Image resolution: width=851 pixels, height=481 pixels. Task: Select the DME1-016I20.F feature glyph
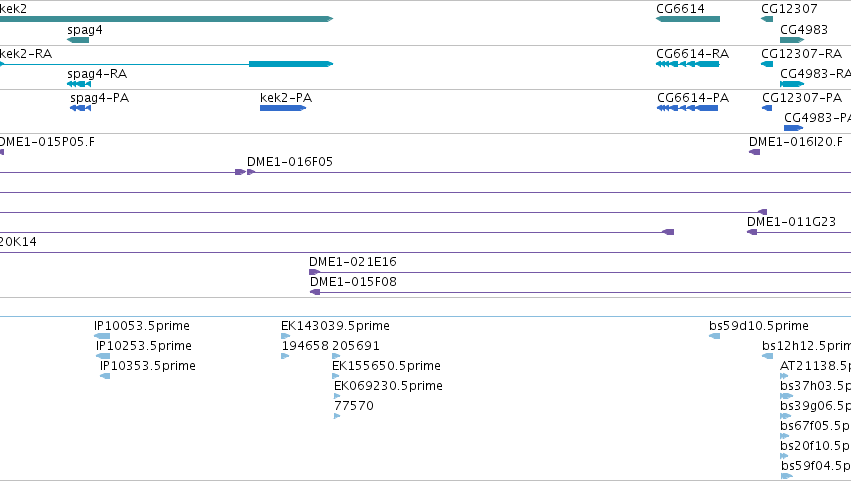coord(754,152)
